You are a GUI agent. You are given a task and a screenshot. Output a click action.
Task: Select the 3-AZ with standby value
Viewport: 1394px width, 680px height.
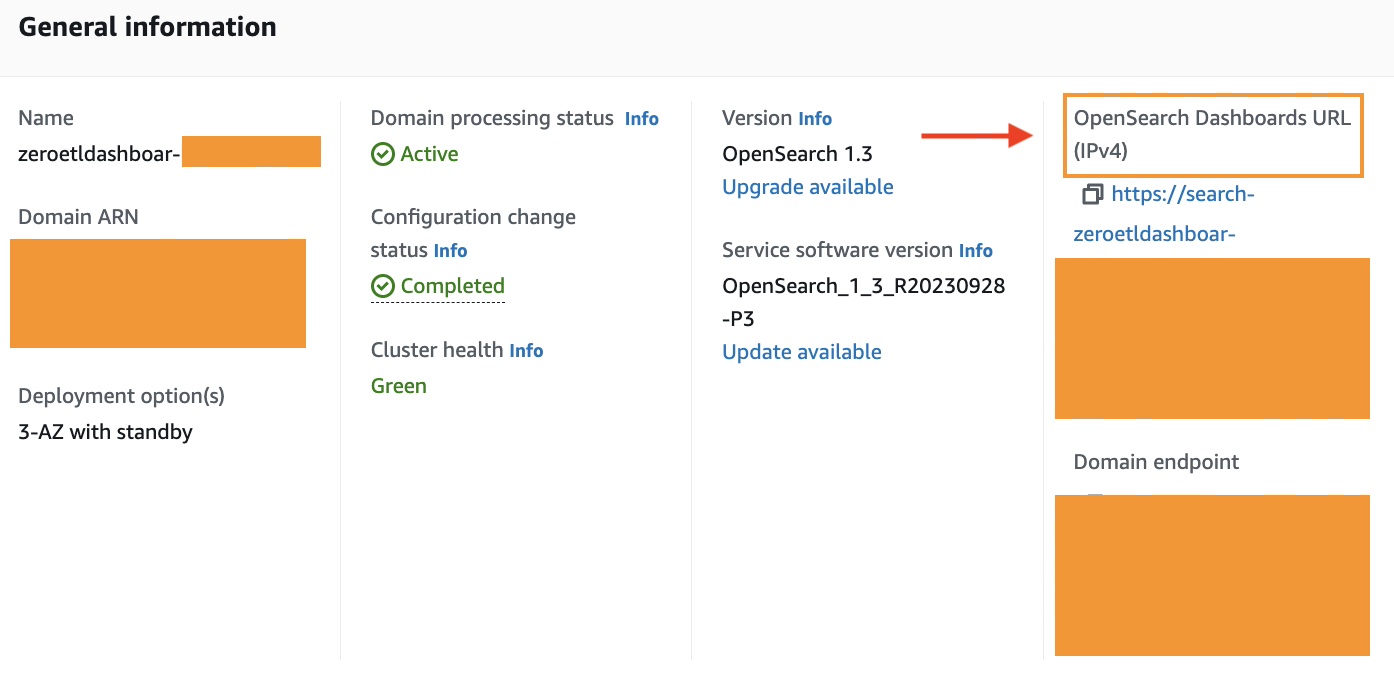point(106,432)
